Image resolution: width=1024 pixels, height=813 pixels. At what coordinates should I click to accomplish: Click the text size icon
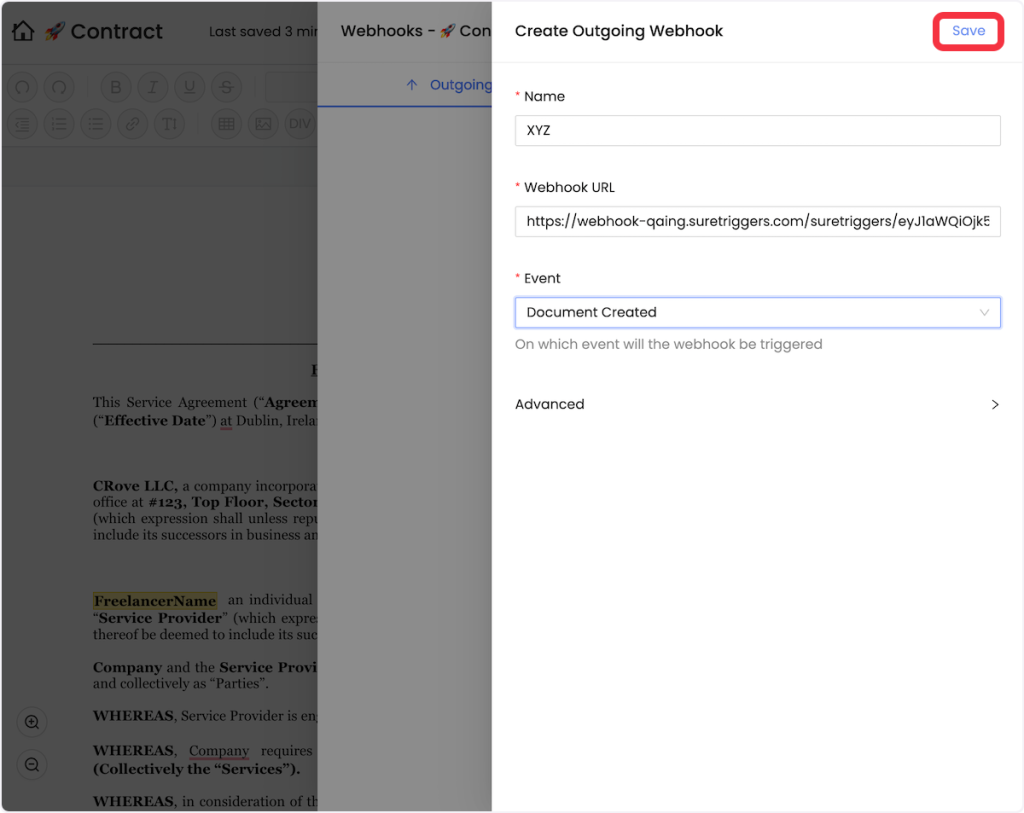170,124
